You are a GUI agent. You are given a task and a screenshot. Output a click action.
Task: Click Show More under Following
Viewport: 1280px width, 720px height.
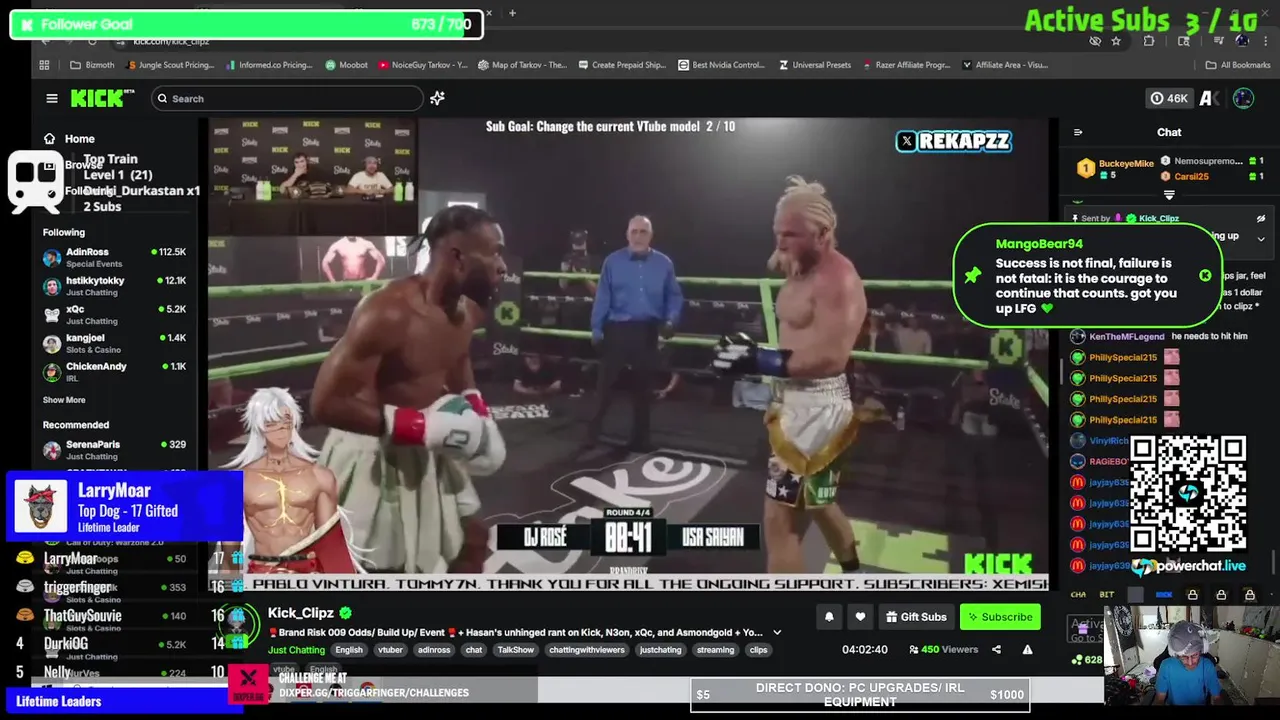(64, 400)
